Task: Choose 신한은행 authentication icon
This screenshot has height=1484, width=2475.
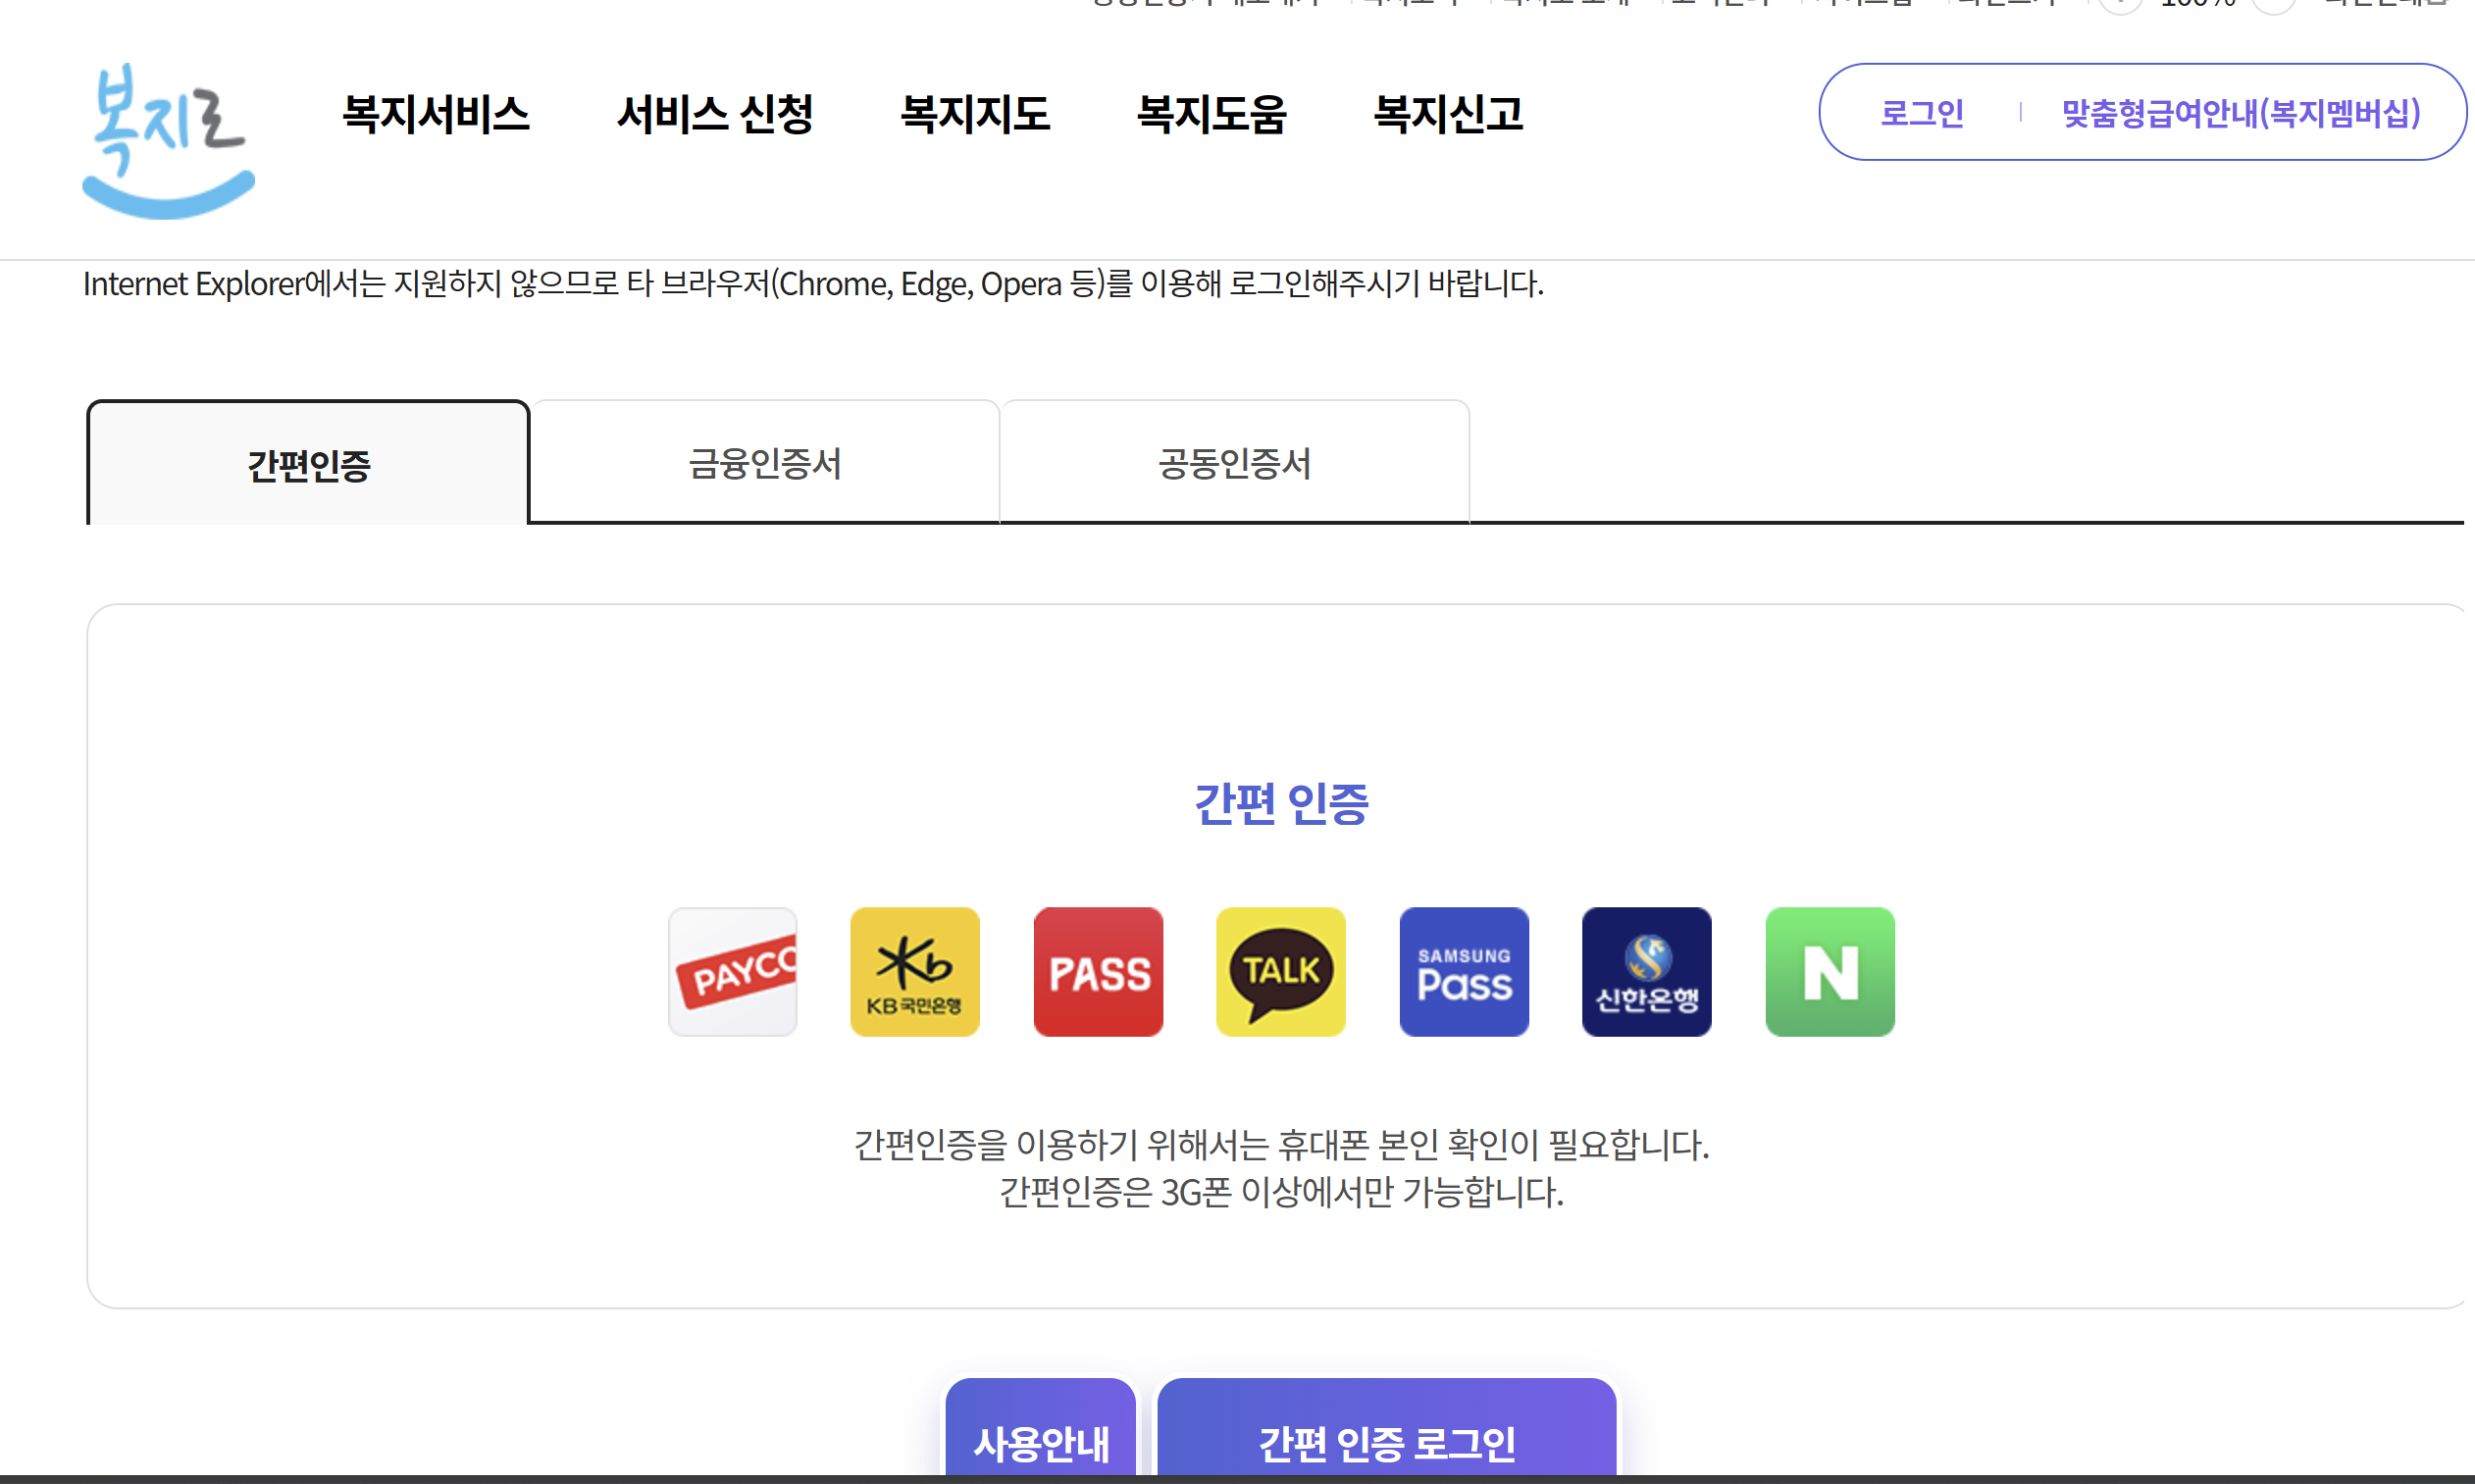Action: (1646, 971)
